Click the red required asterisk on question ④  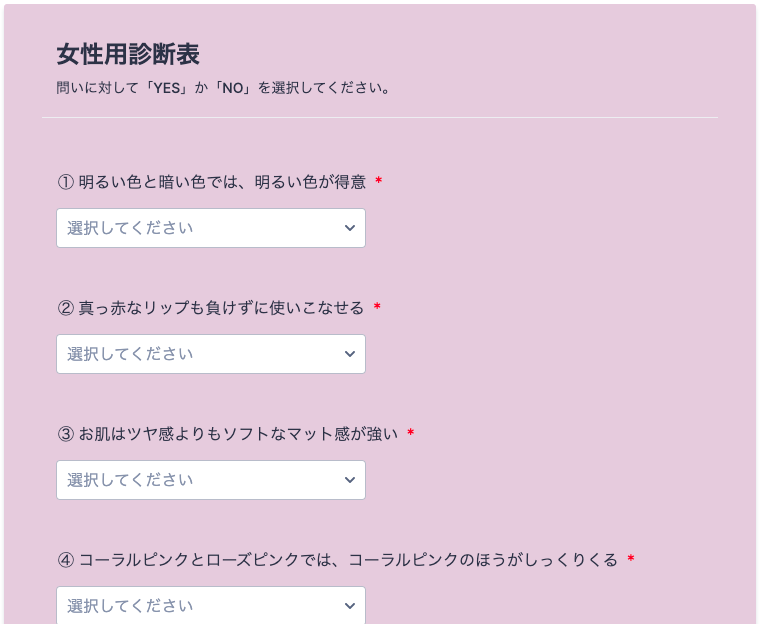(631, 559)
